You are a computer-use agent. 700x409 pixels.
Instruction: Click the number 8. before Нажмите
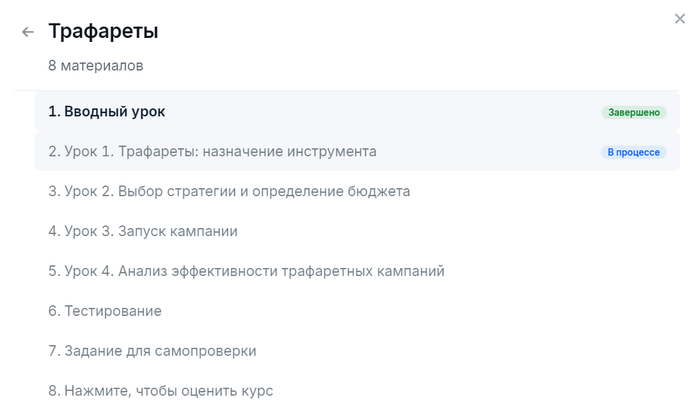54,391
